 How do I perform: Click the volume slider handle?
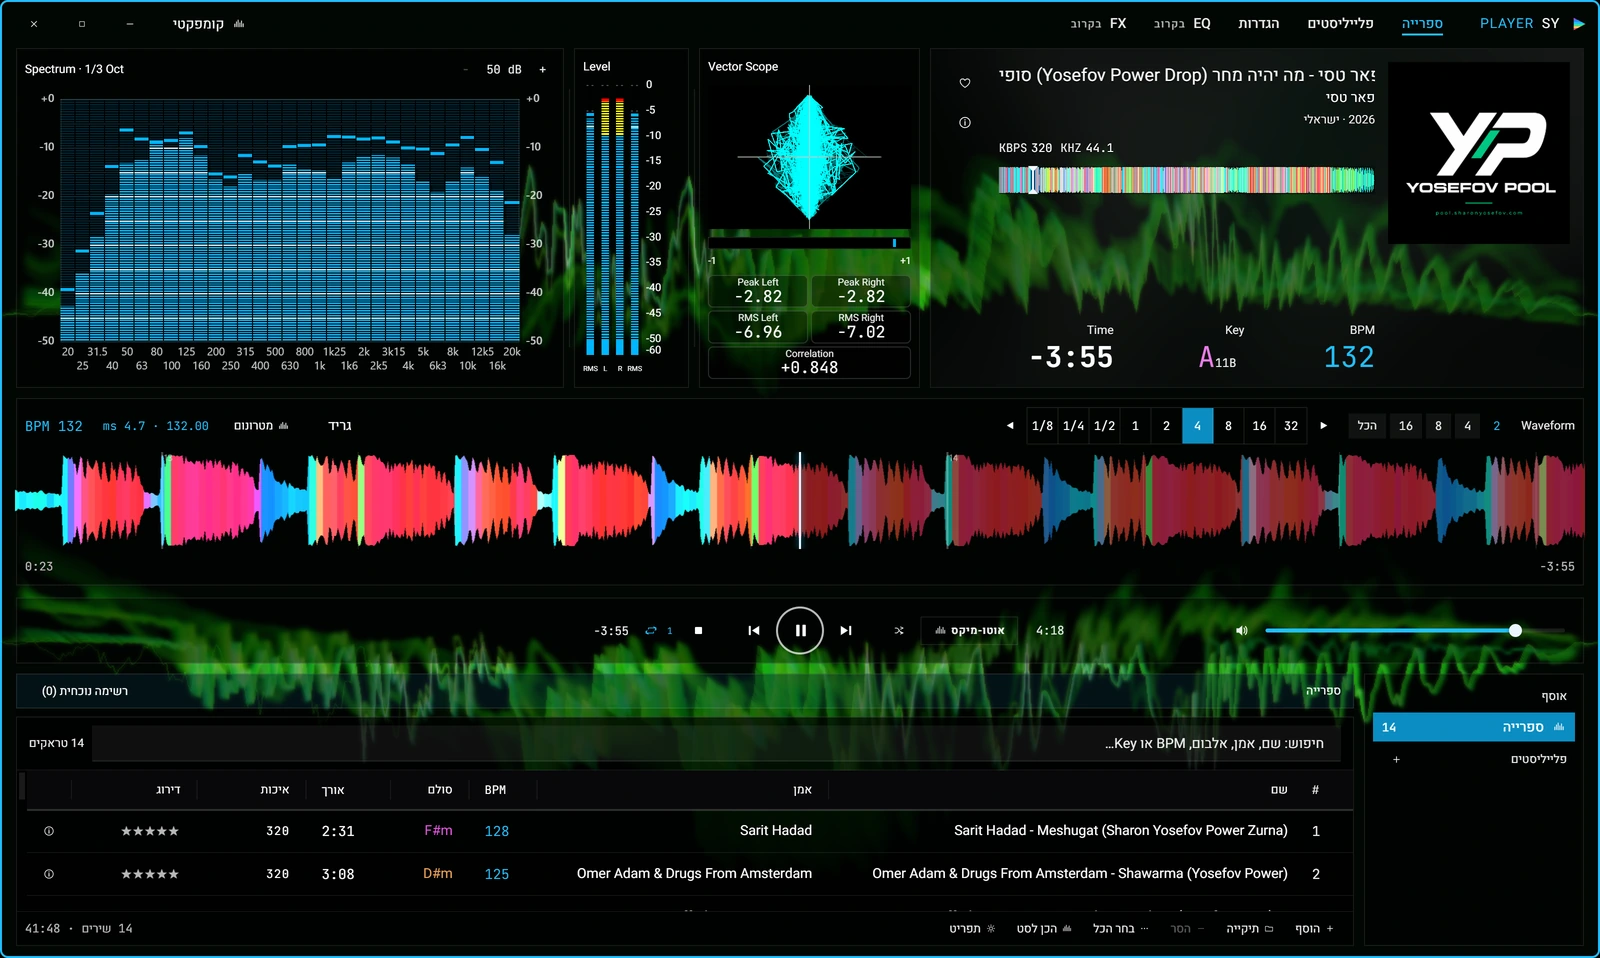tap(1515, 630)
